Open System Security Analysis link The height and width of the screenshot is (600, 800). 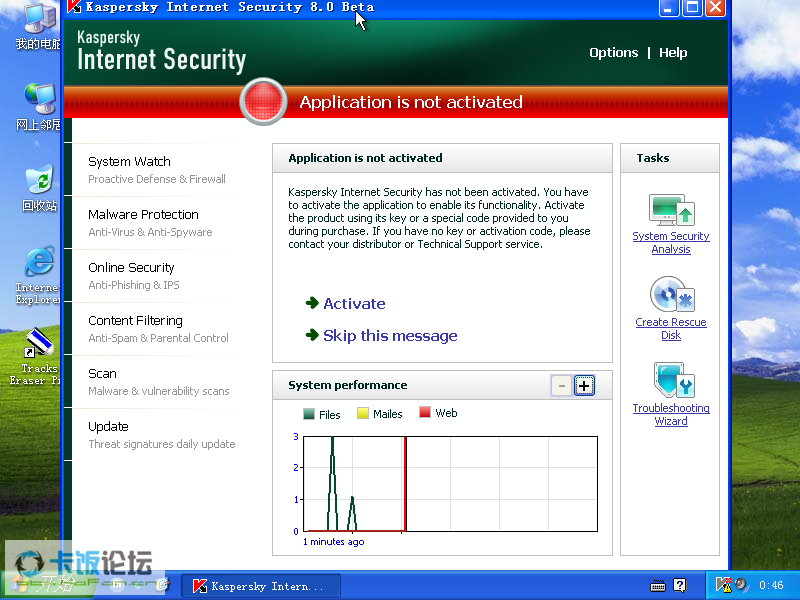671,242
